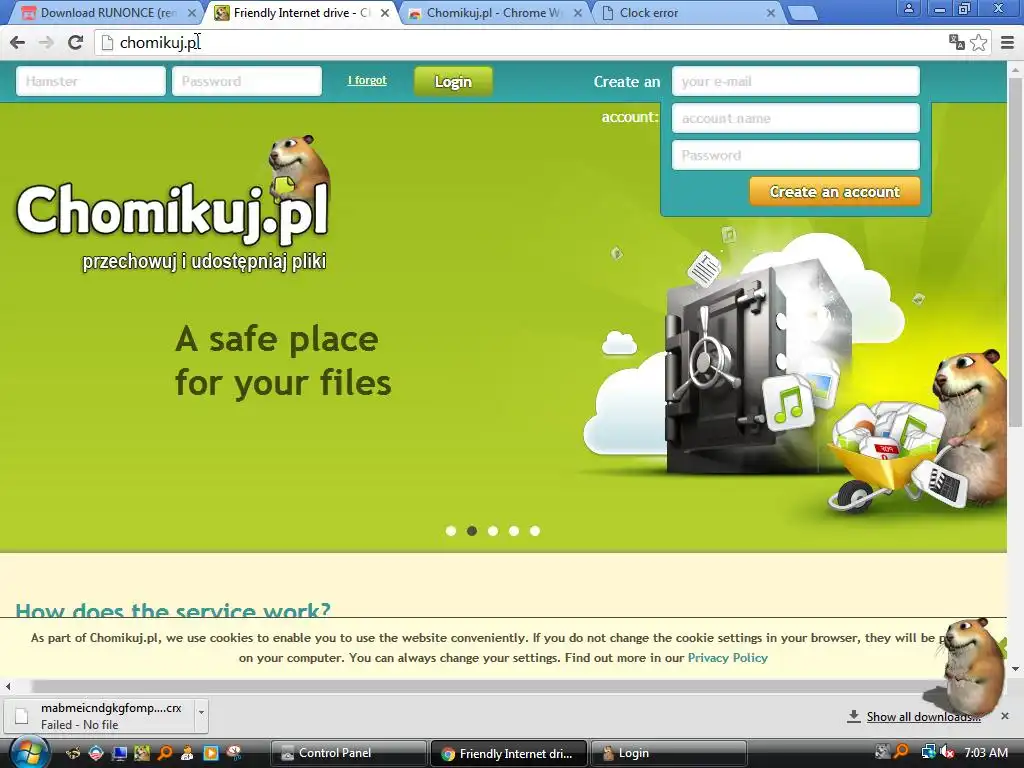Click the file icon of the failed crx download
The width and height of the screenshot is (1024, 768).
tap(22, 716)
